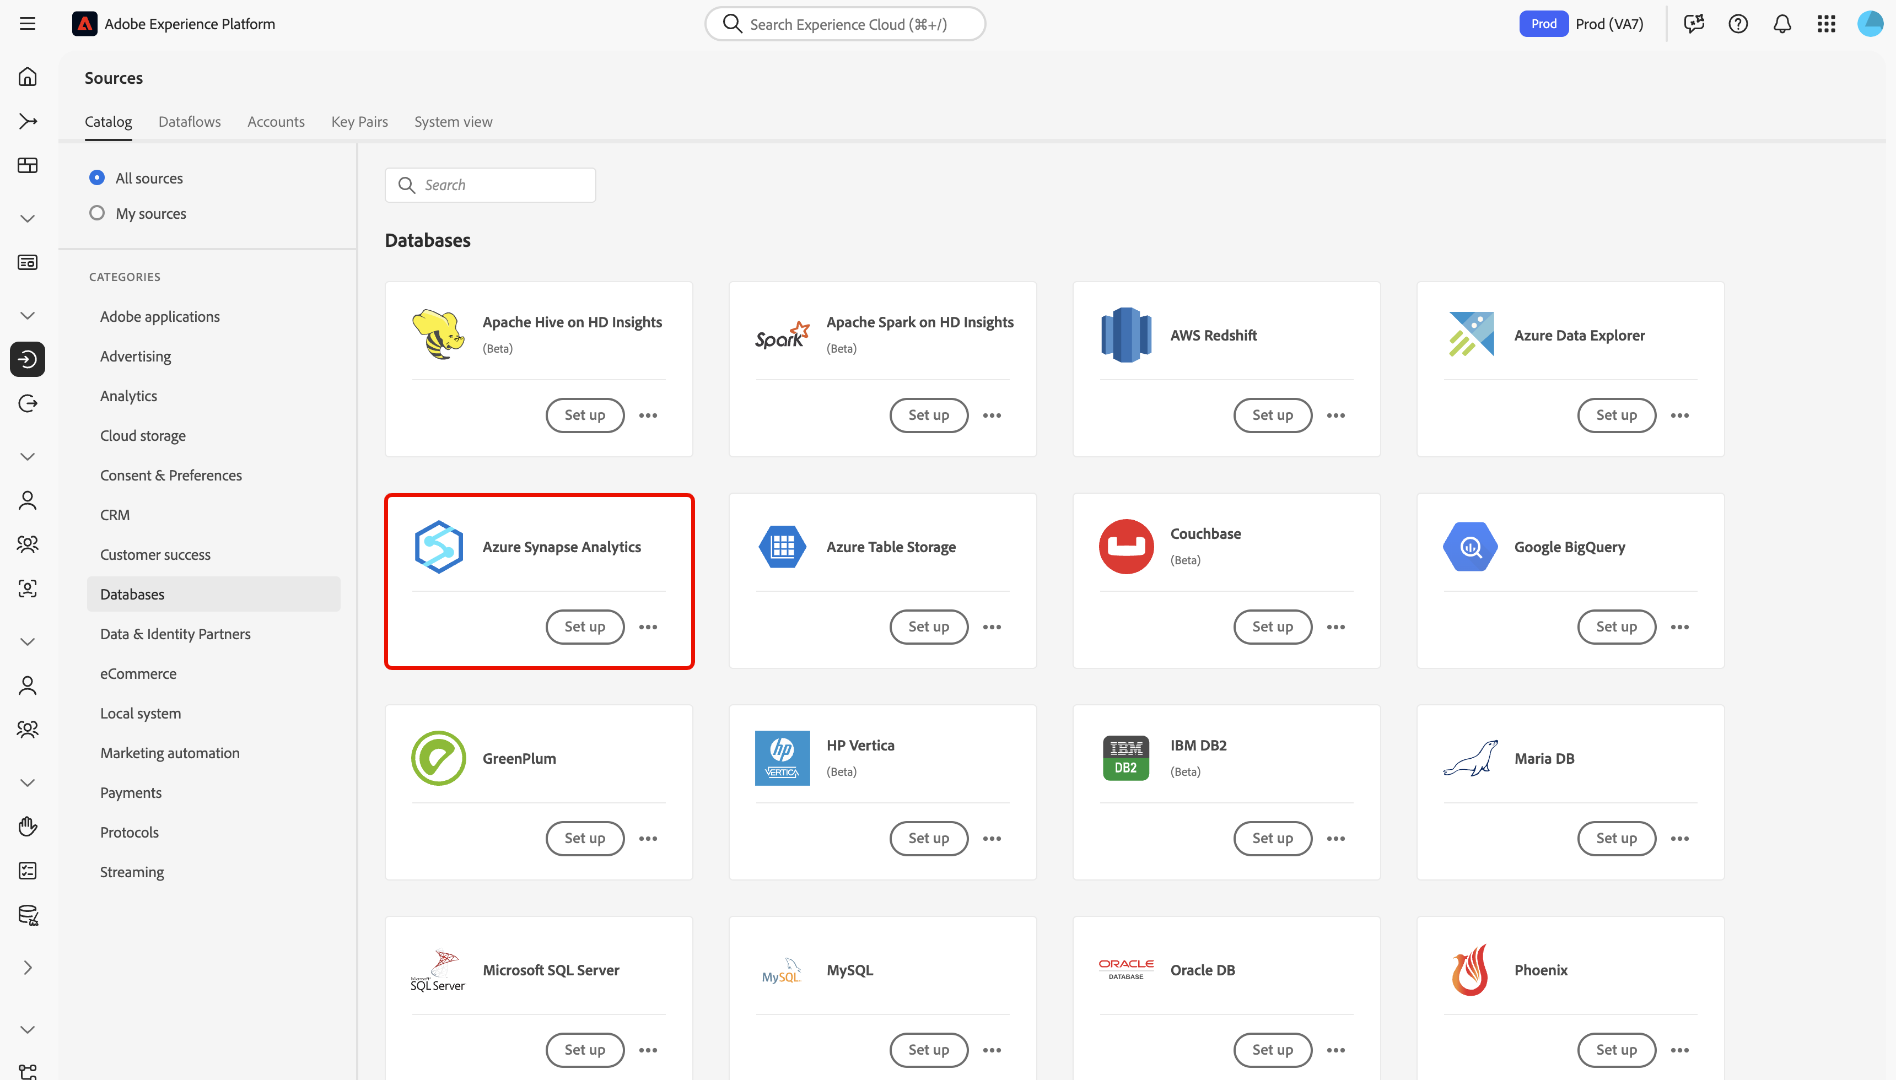Image resolution: width=1896 pixels, height=1080 pixels.
Task: Select the CRM category
Action: click(x=115, y=515)
